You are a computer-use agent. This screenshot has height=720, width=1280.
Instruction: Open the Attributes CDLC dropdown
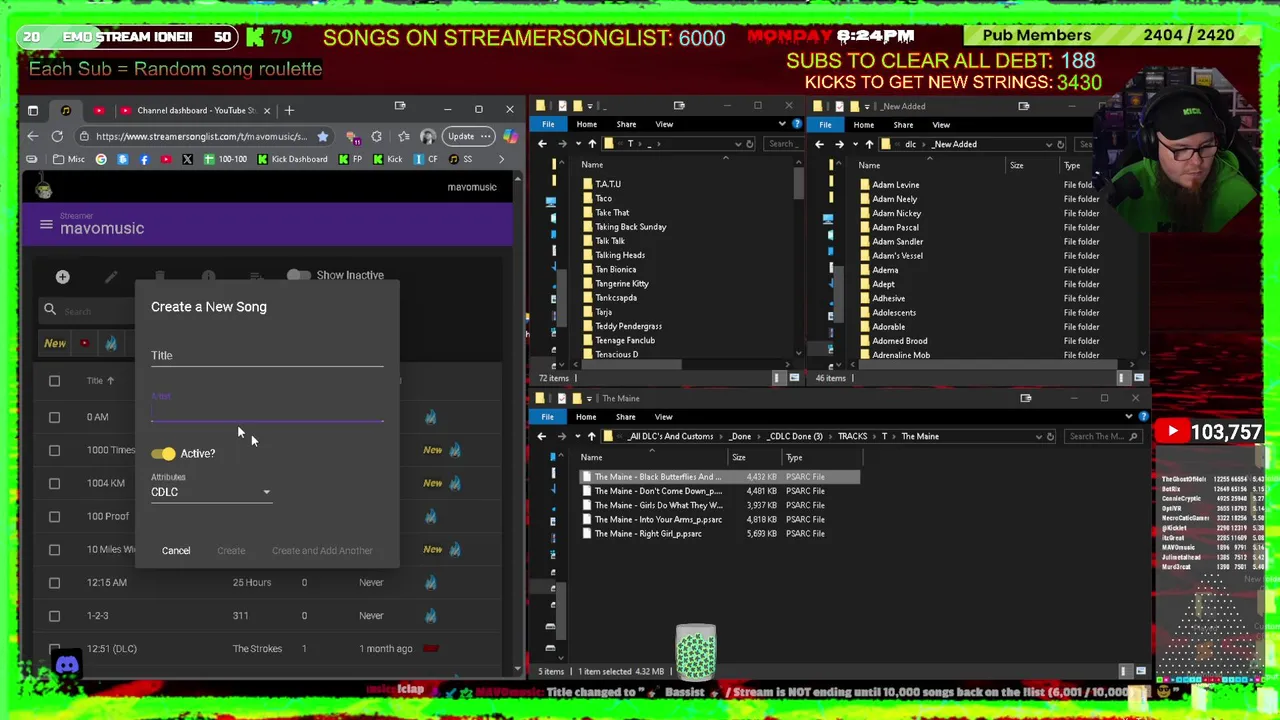211,492
